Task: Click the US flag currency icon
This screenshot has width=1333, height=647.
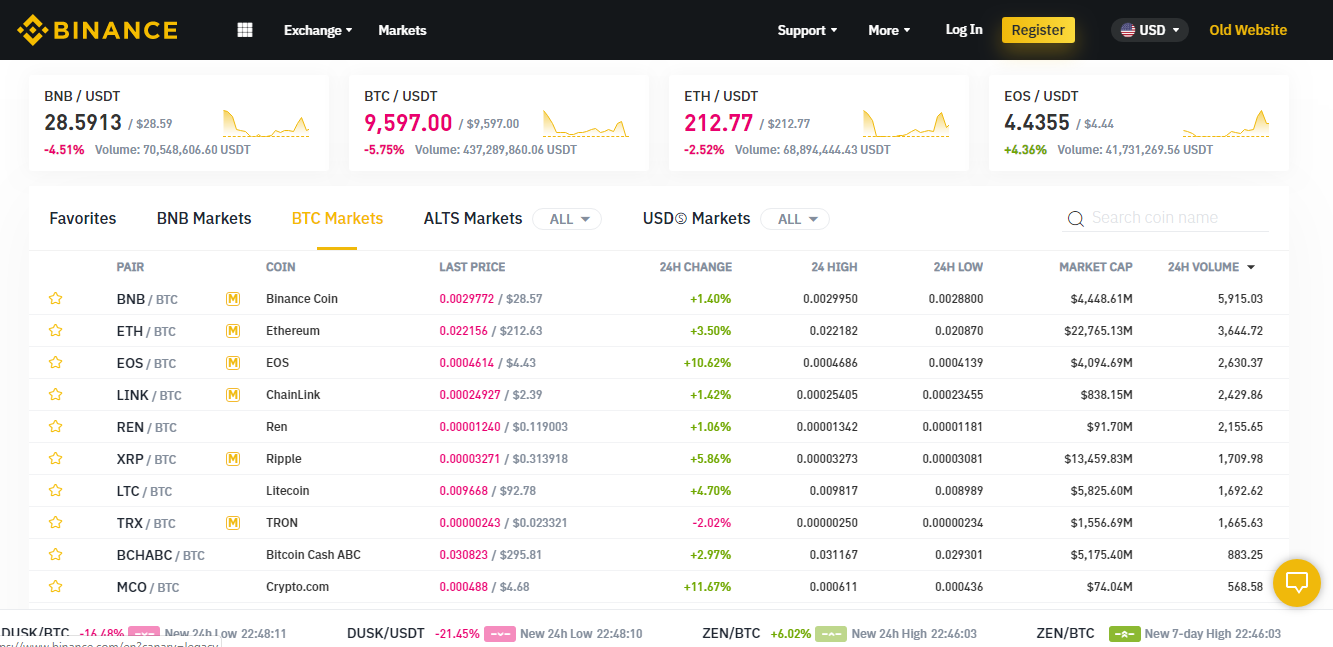Action: [x=1128, y=30]
